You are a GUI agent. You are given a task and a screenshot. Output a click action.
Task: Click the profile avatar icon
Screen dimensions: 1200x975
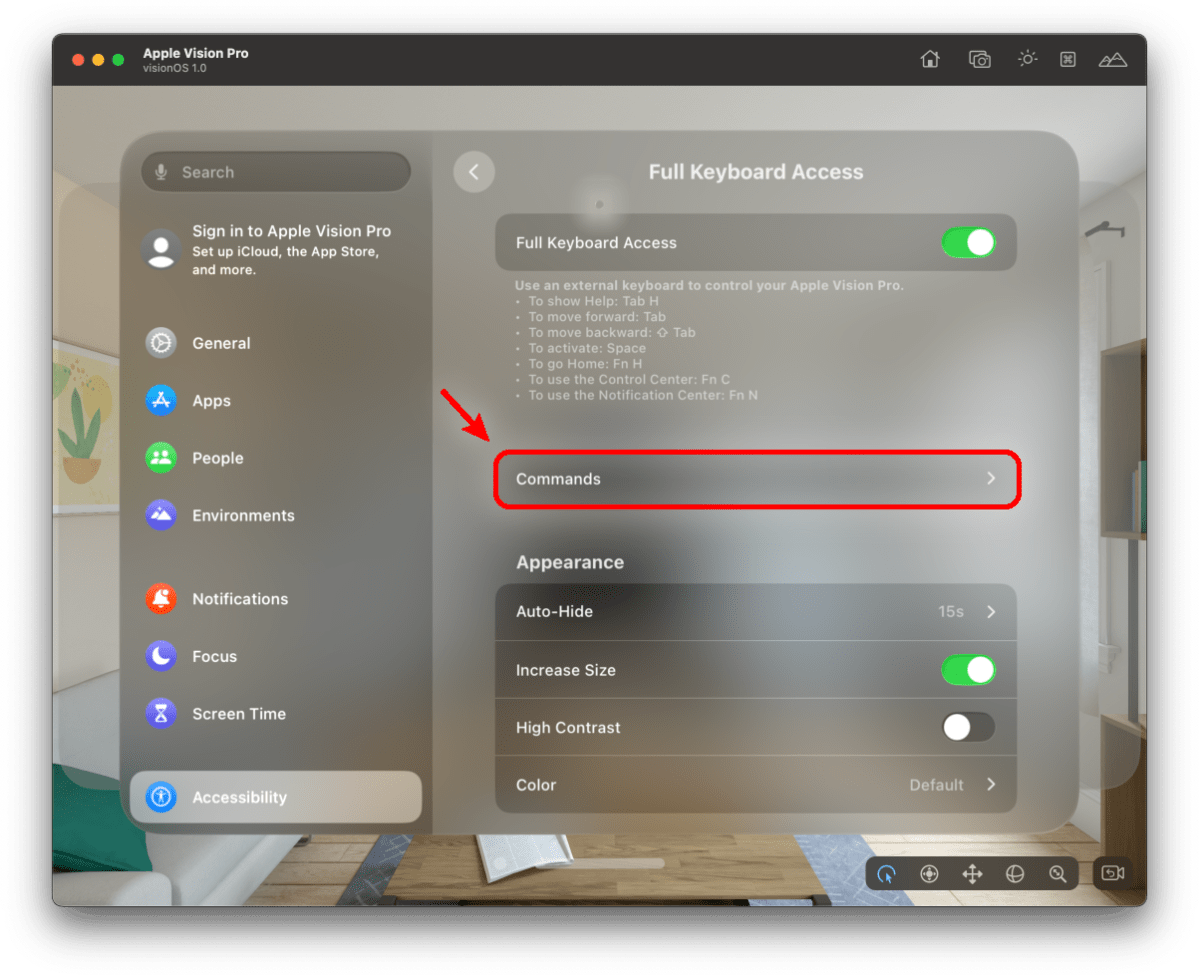(161, 249)
